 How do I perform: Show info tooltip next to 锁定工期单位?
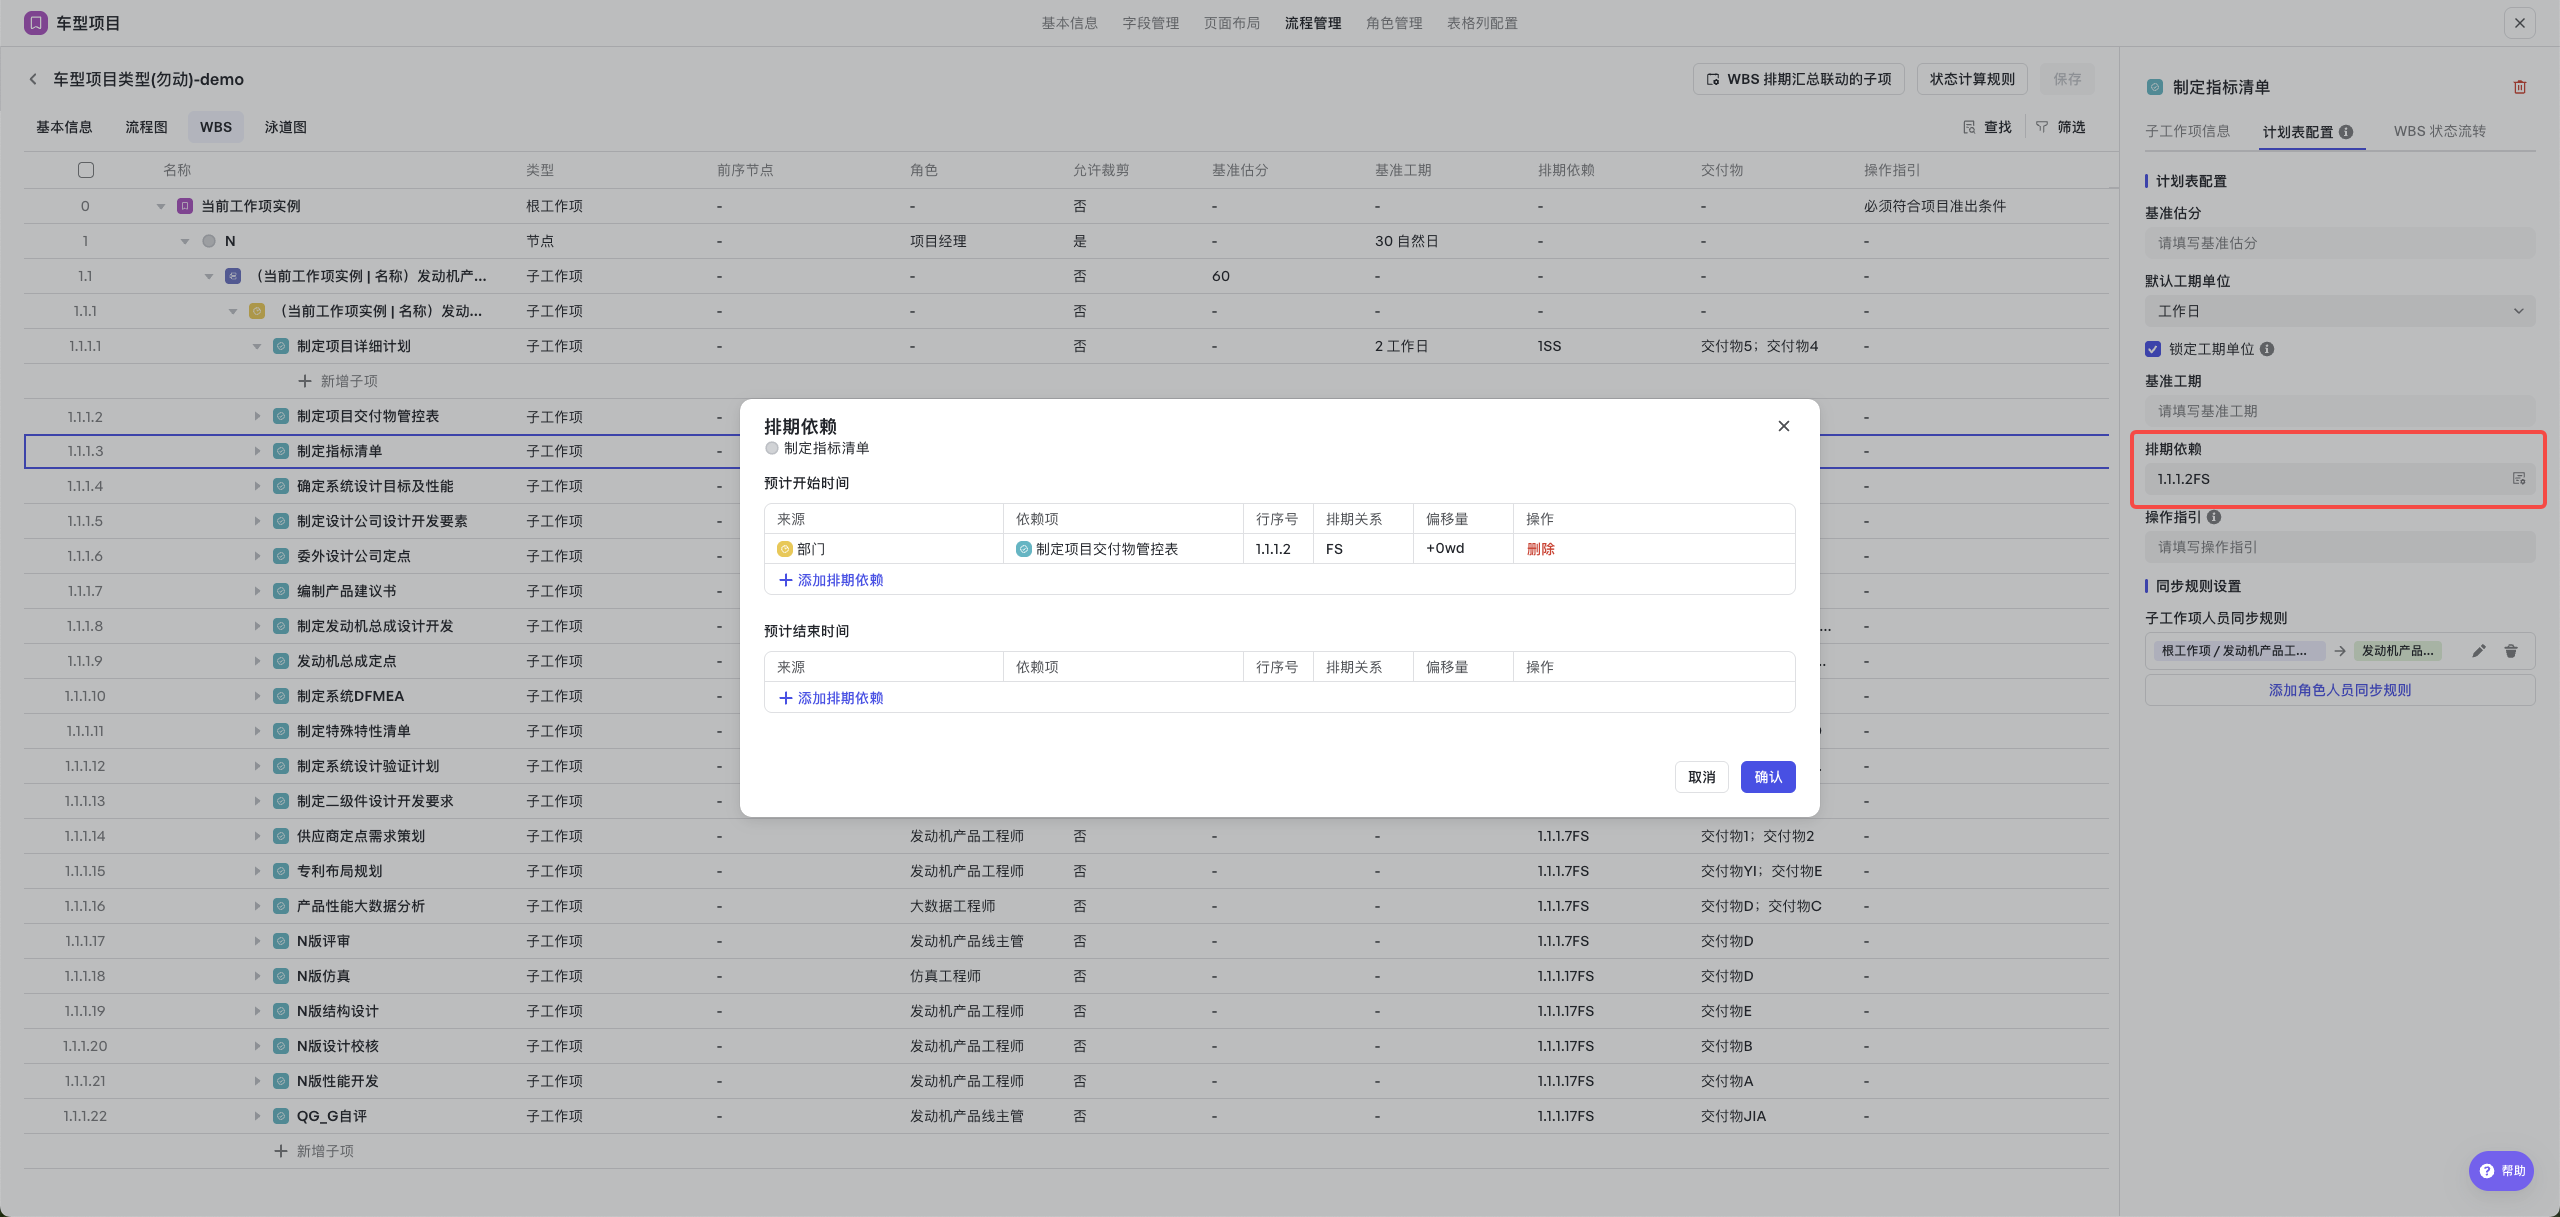2267,349
